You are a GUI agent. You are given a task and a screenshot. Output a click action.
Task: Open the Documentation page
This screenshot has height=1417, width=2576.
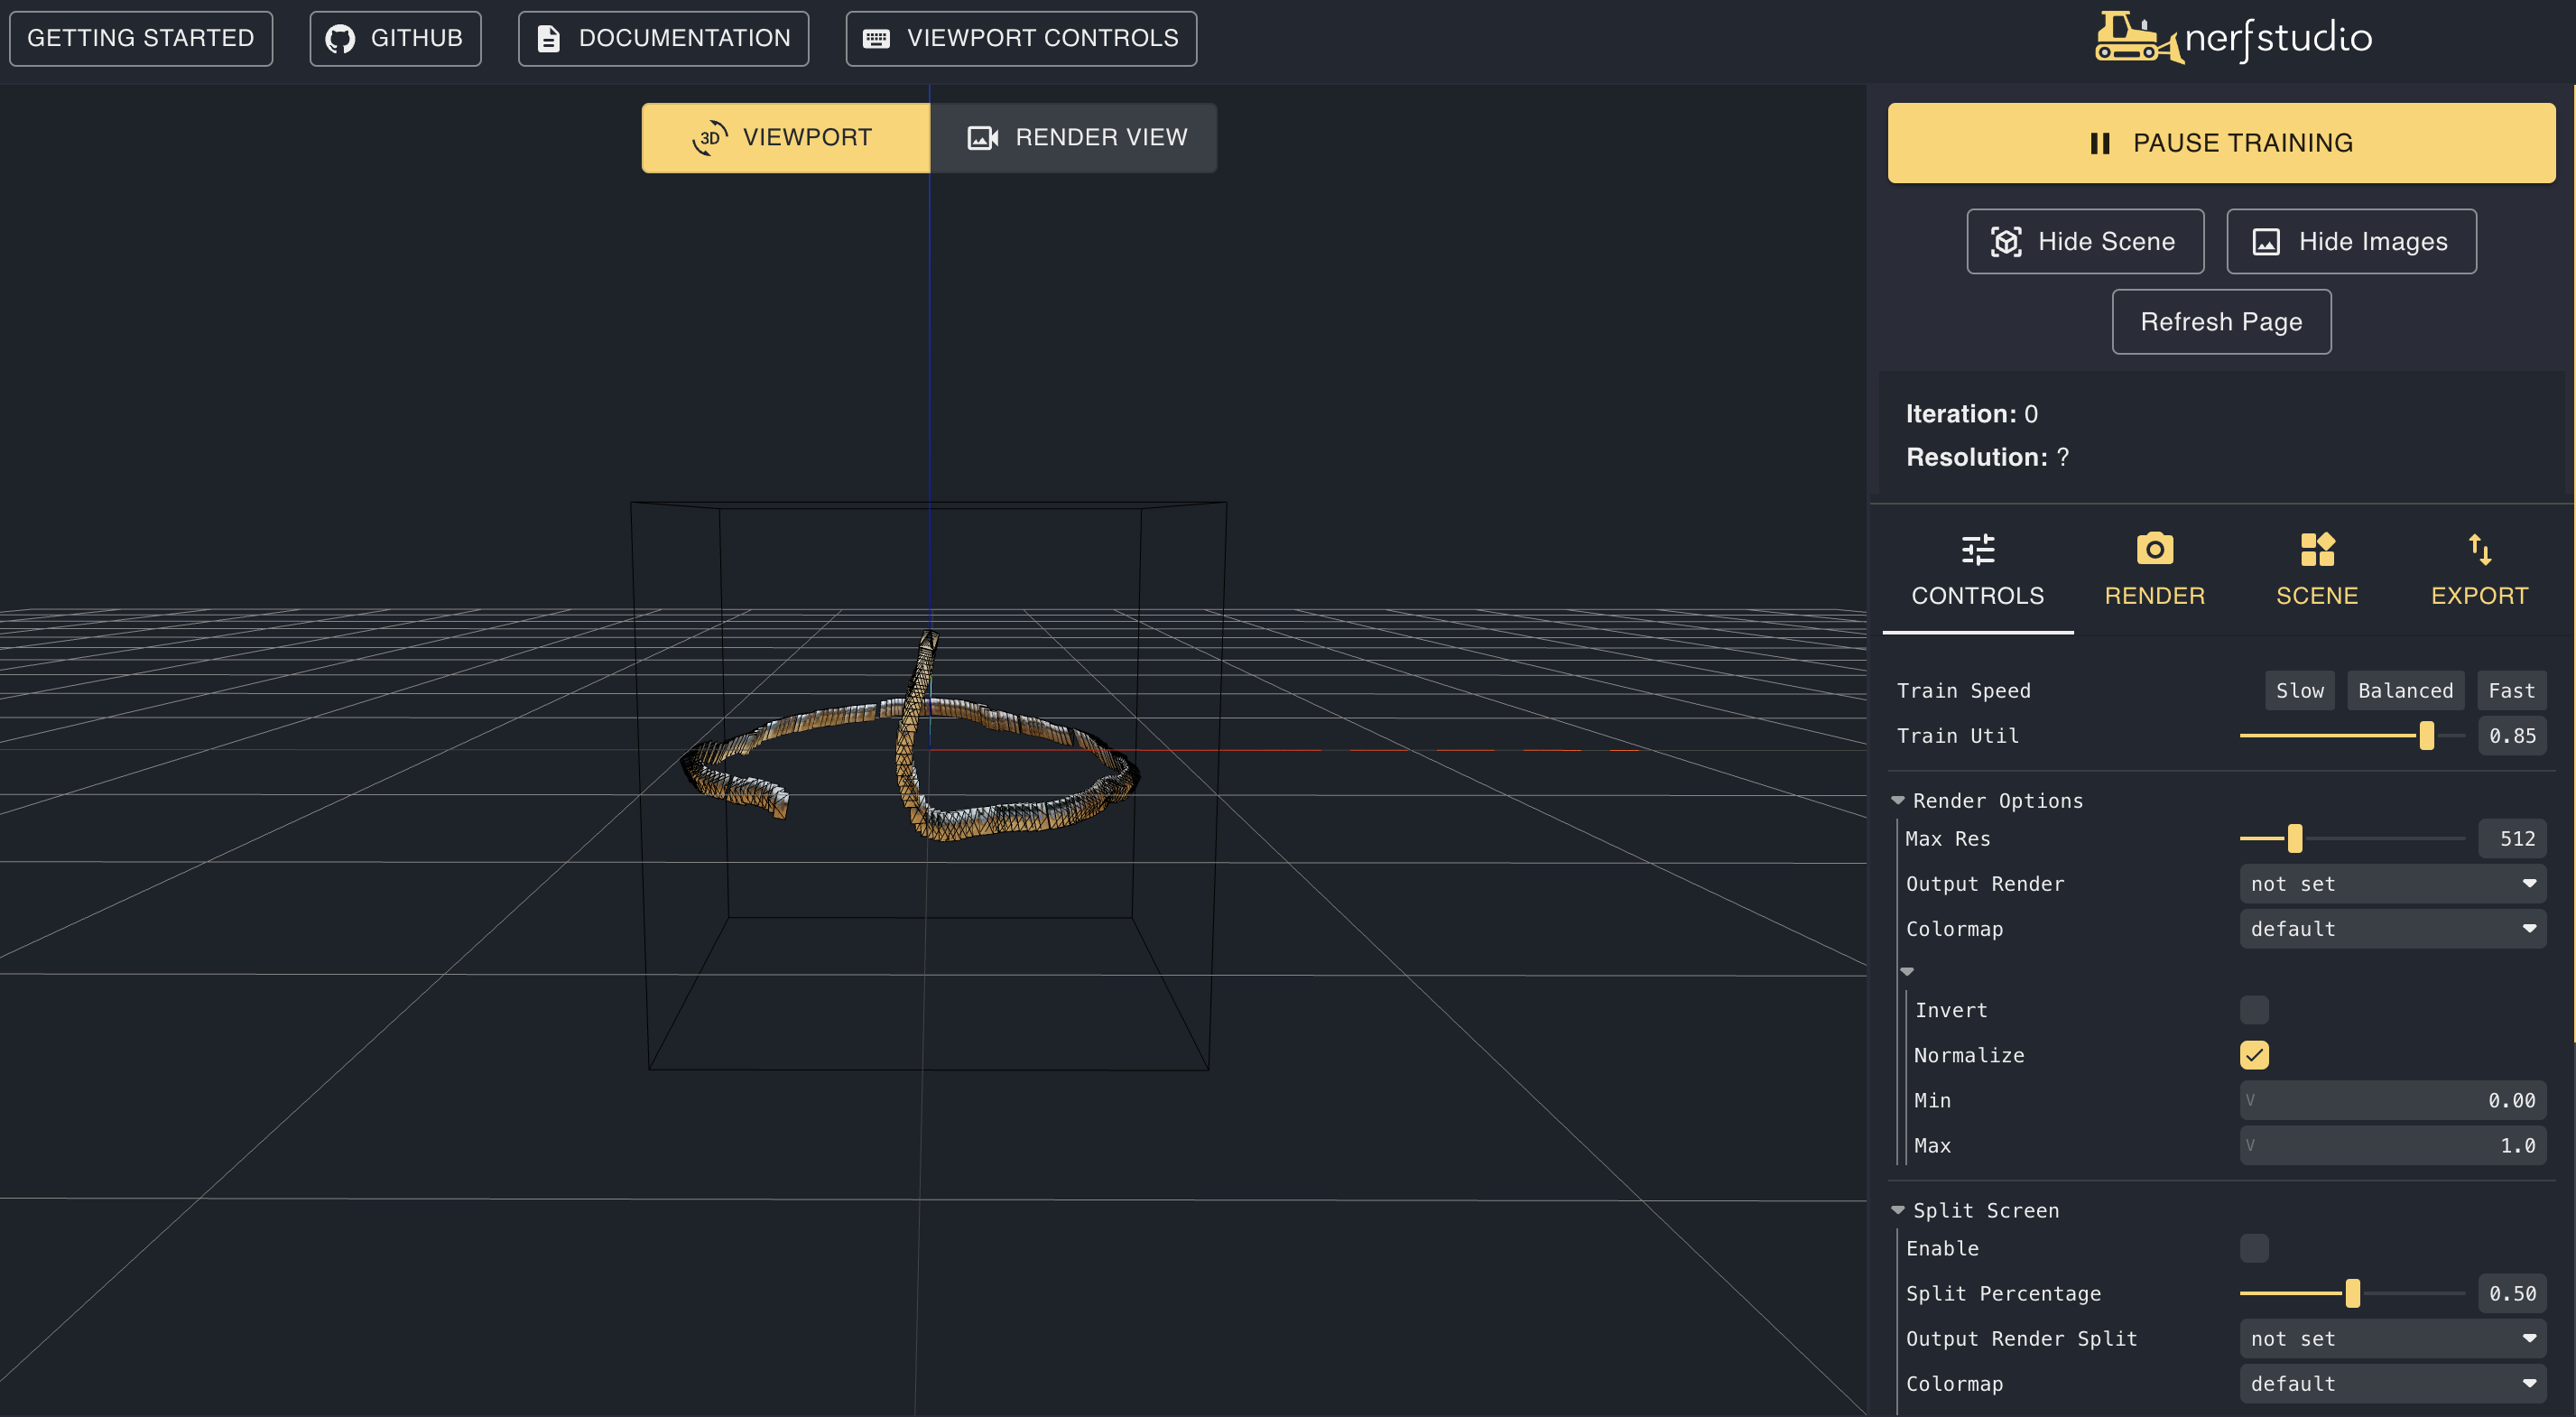pyautogui.click(x=663, y=37)
